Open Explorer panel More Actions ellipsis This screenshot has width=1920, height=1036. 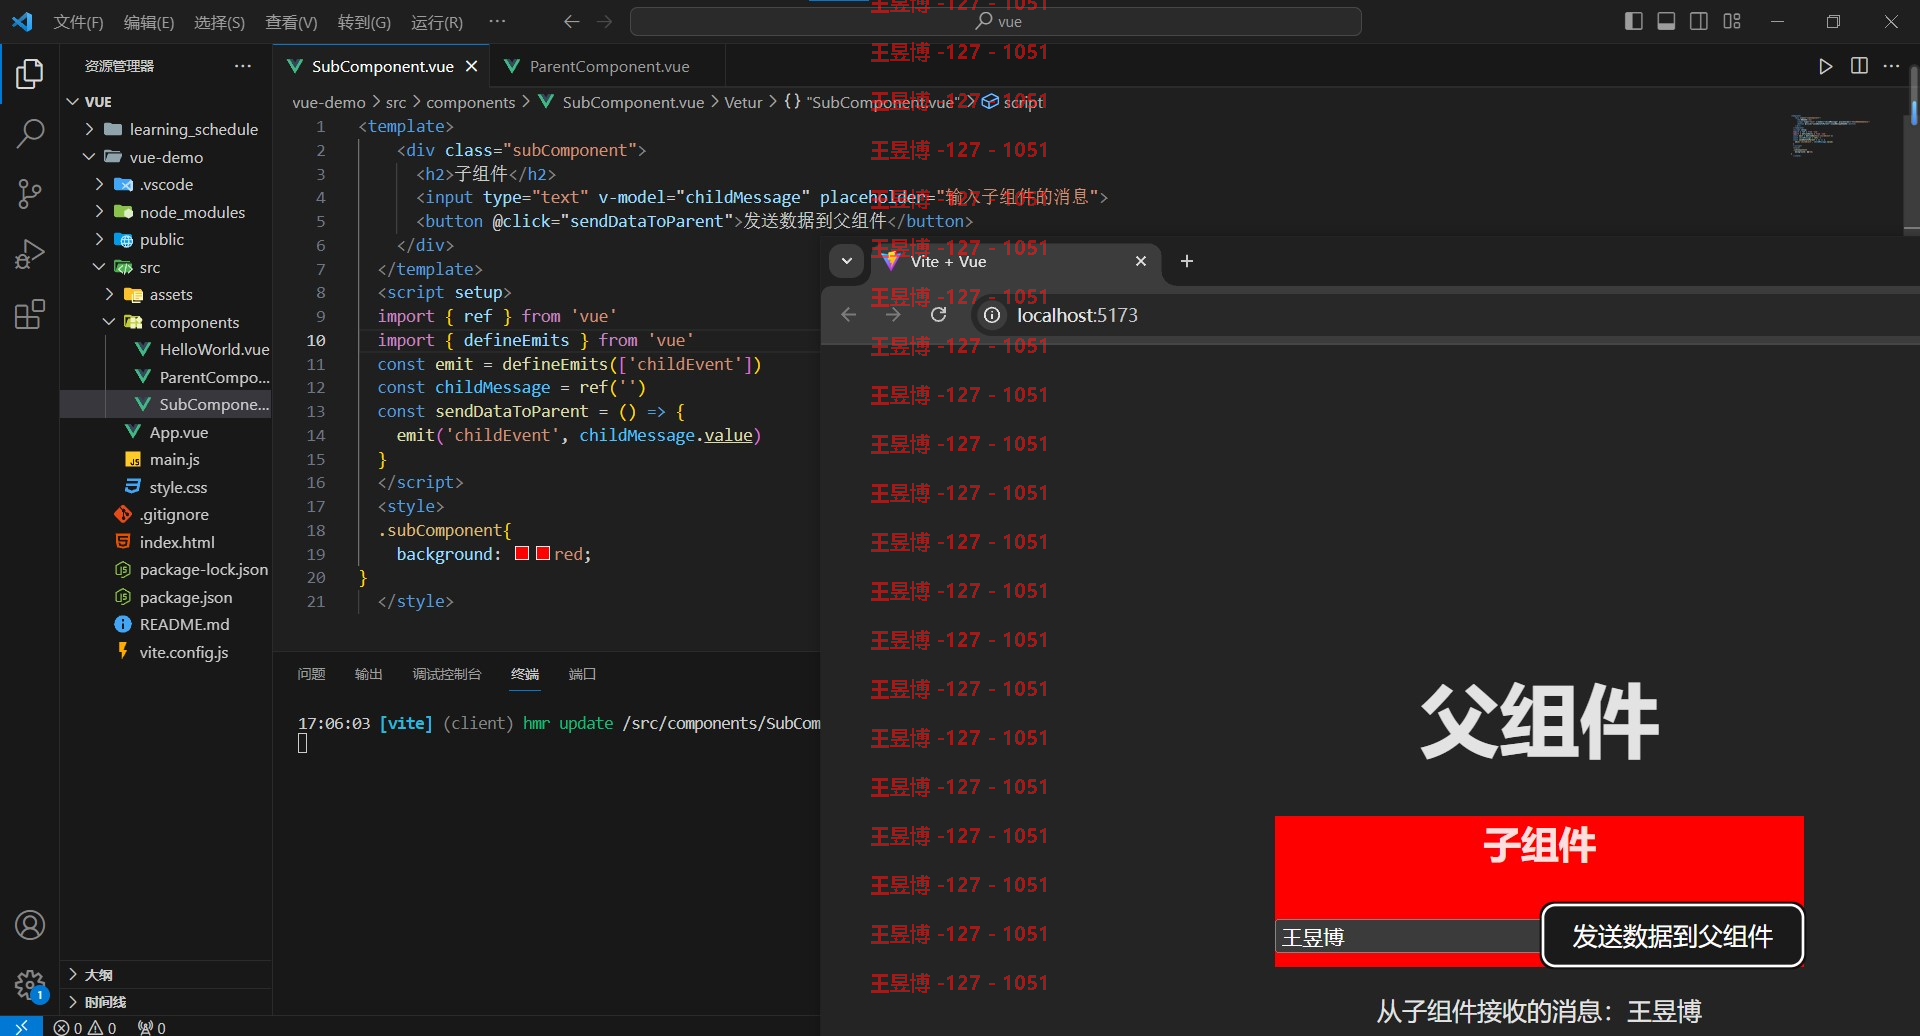tap(243, 66)
